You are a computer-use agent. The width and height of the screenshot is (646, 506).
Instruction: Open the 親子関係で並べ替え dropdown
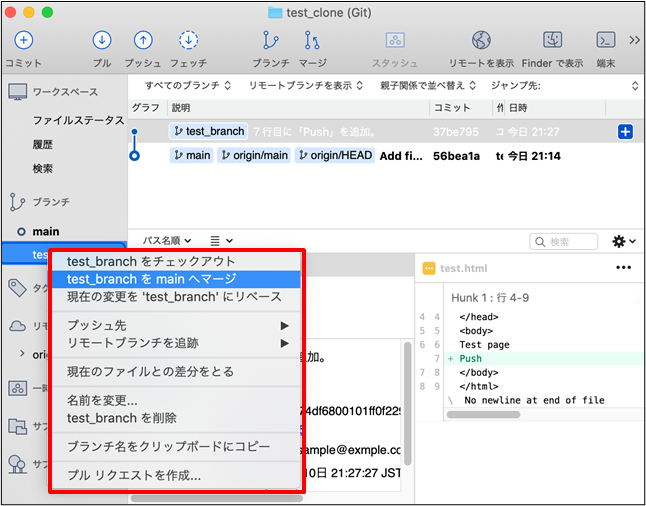click(428, 86)
